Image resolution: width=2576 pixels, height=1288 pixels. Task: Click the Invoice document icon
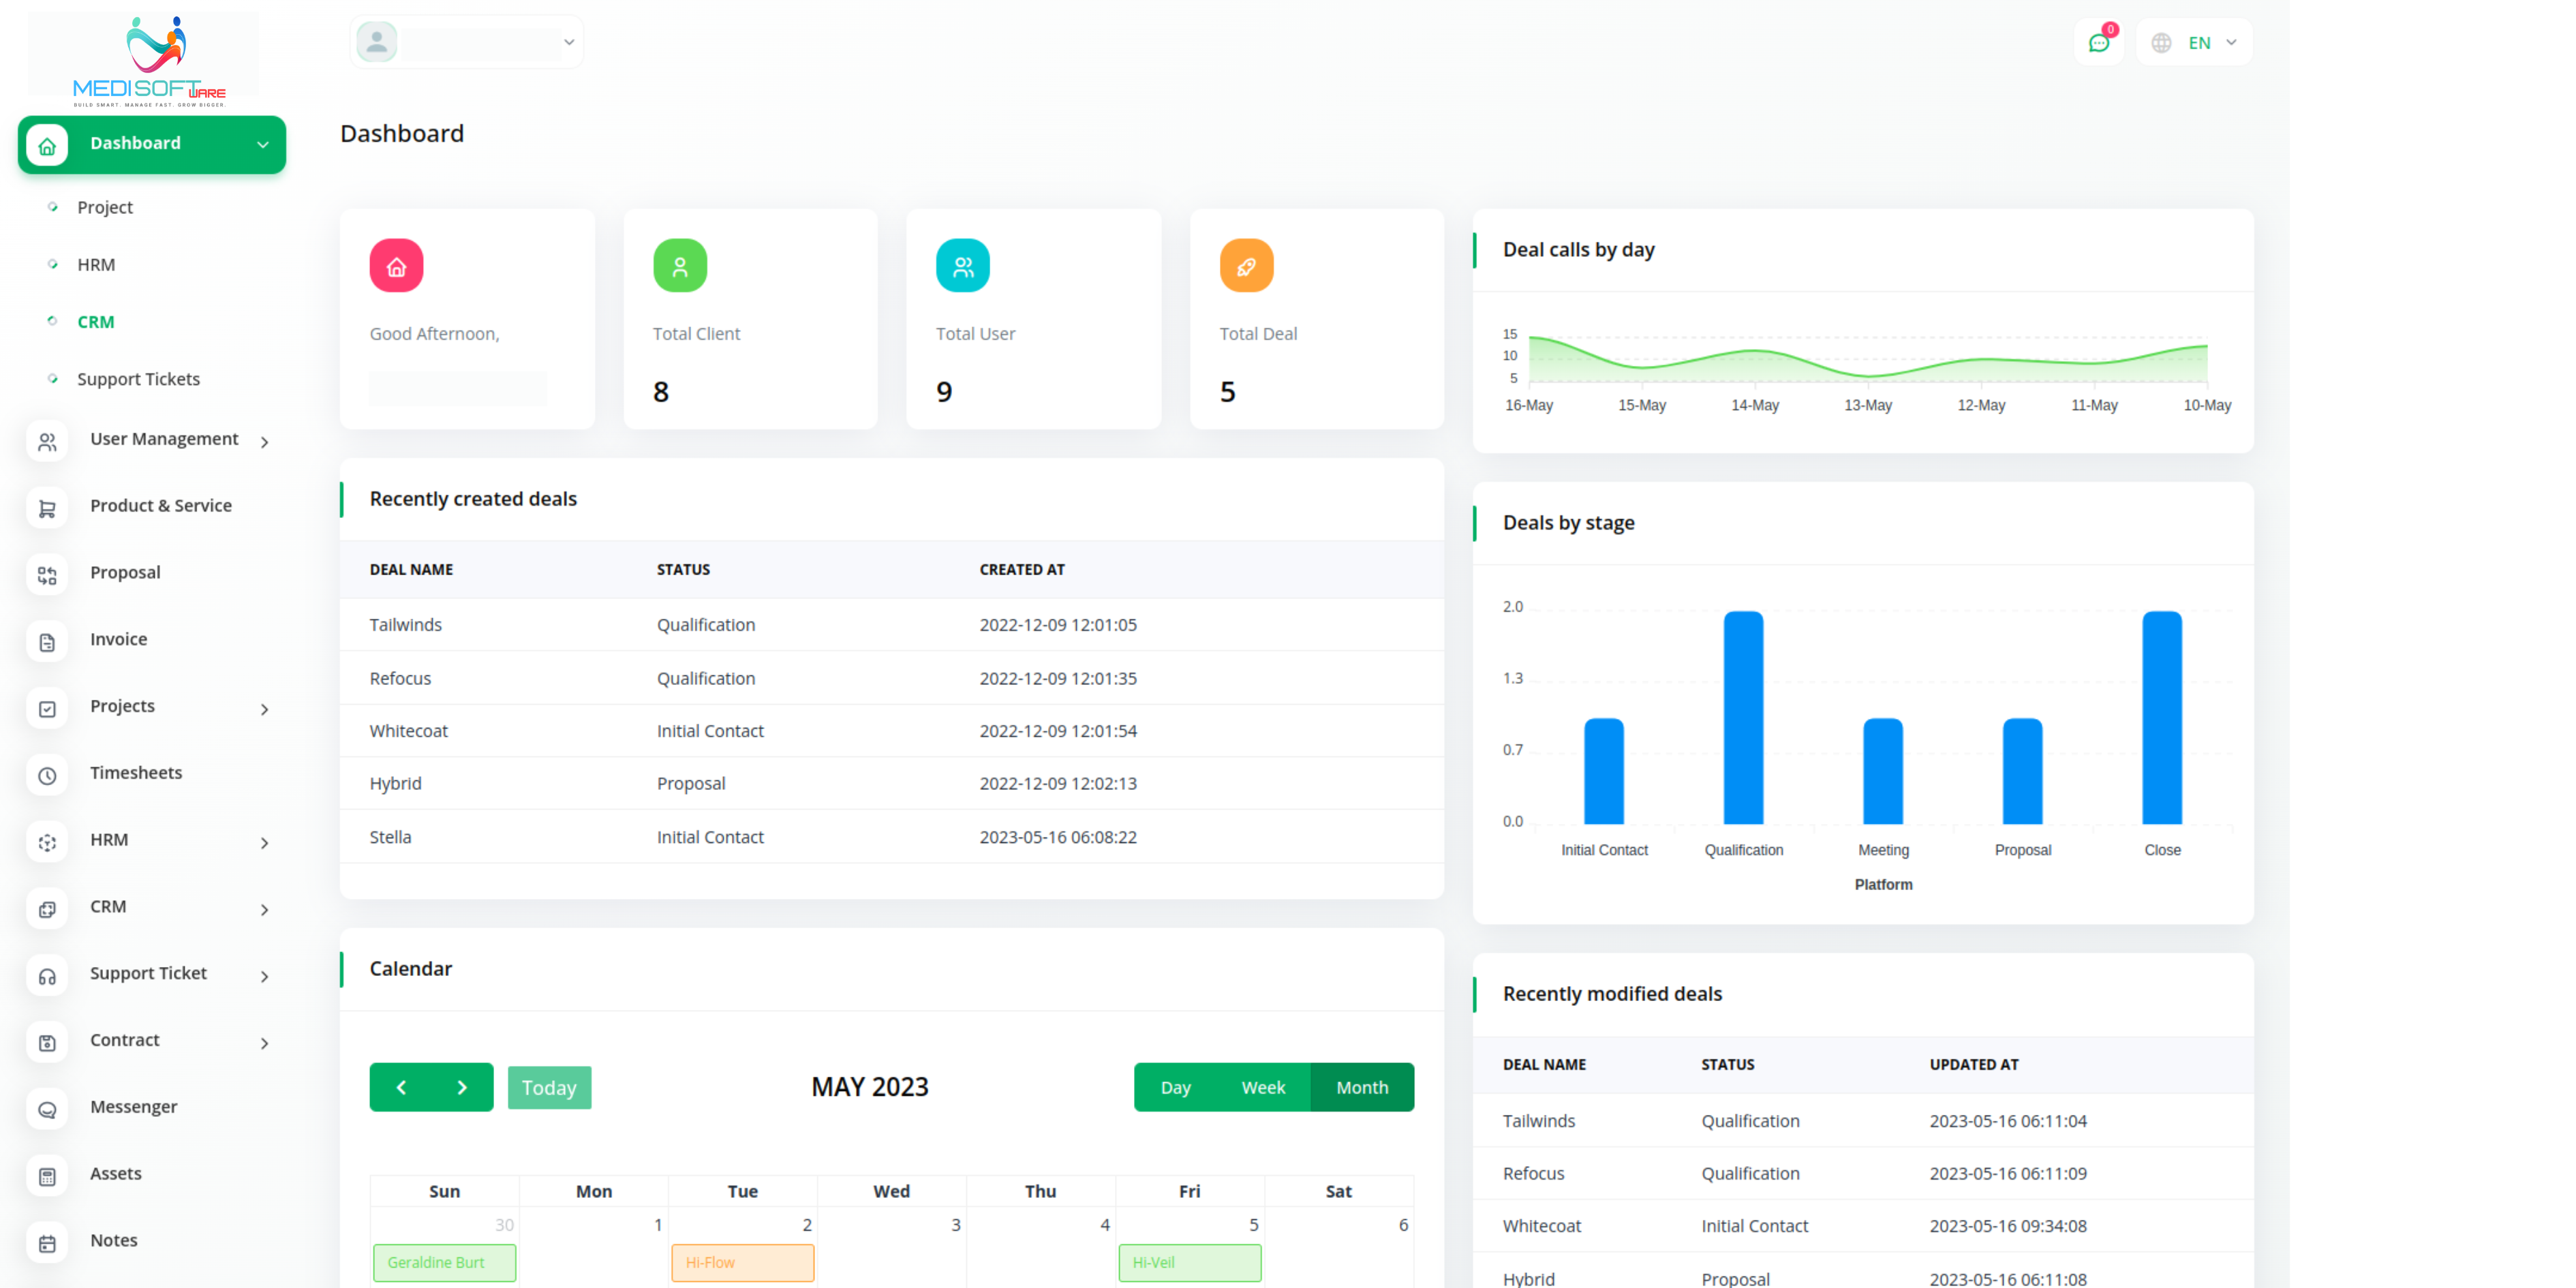tap(47, 642)
